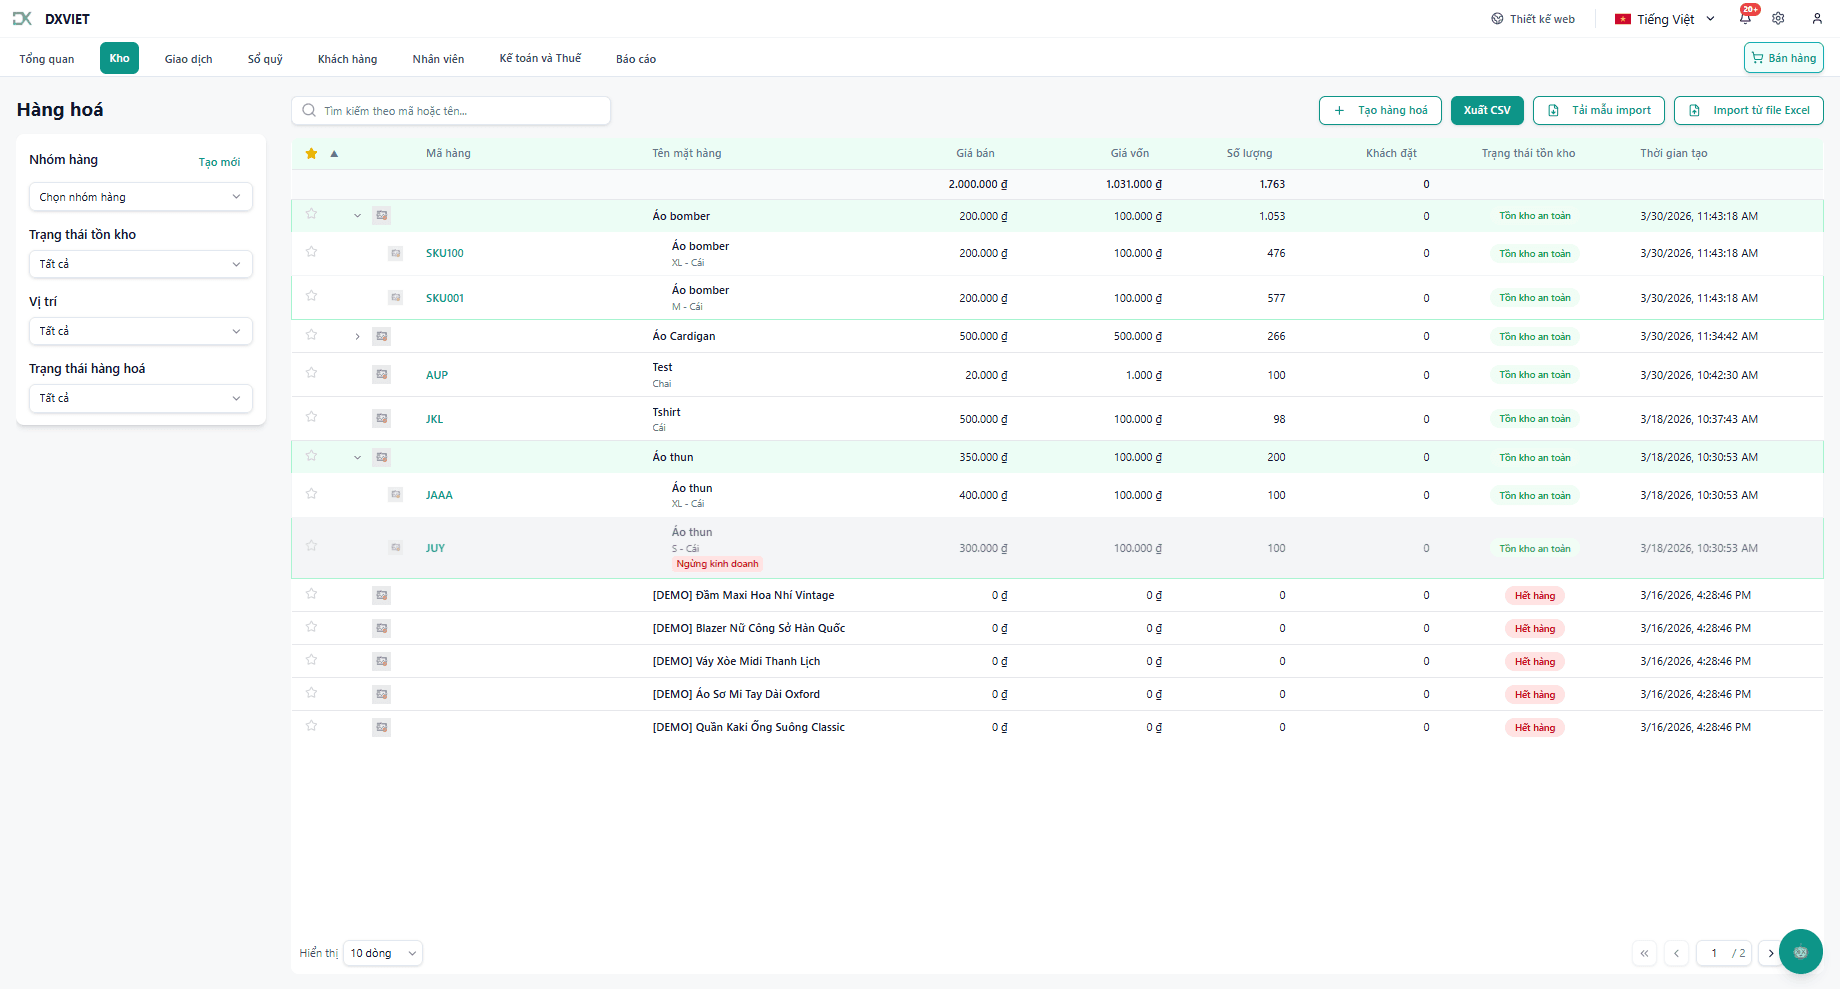Click the DXVIET logo icon

22,19
